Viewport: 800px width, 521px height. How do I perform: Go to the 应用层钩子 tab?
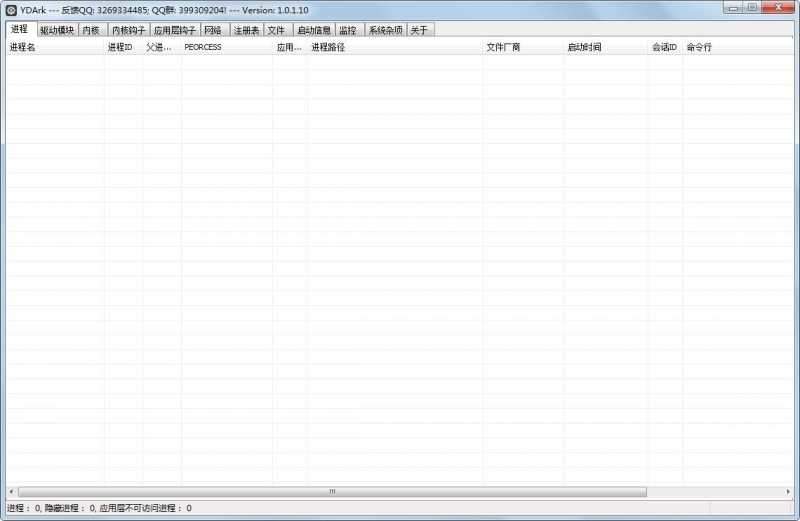coord(174,30)
